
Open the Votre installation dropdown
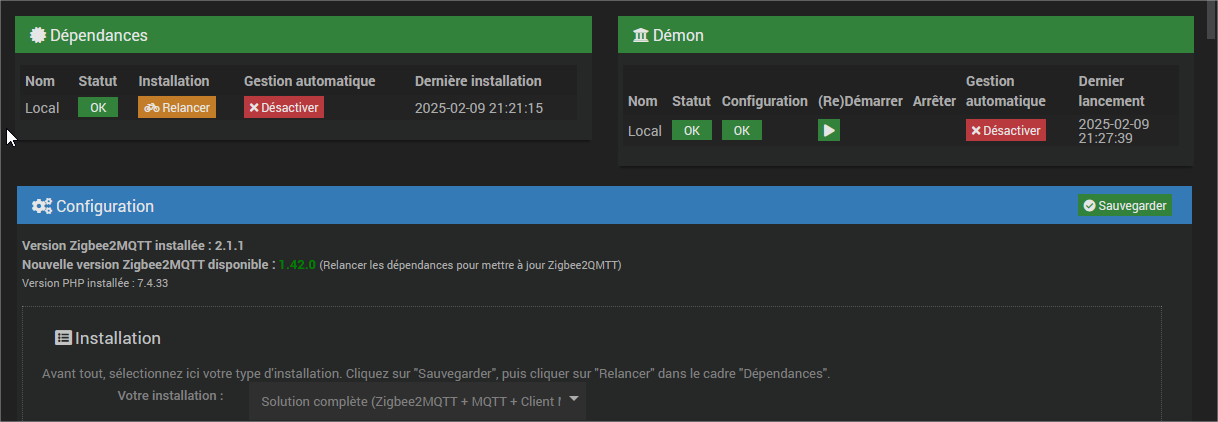coord(417,401)
